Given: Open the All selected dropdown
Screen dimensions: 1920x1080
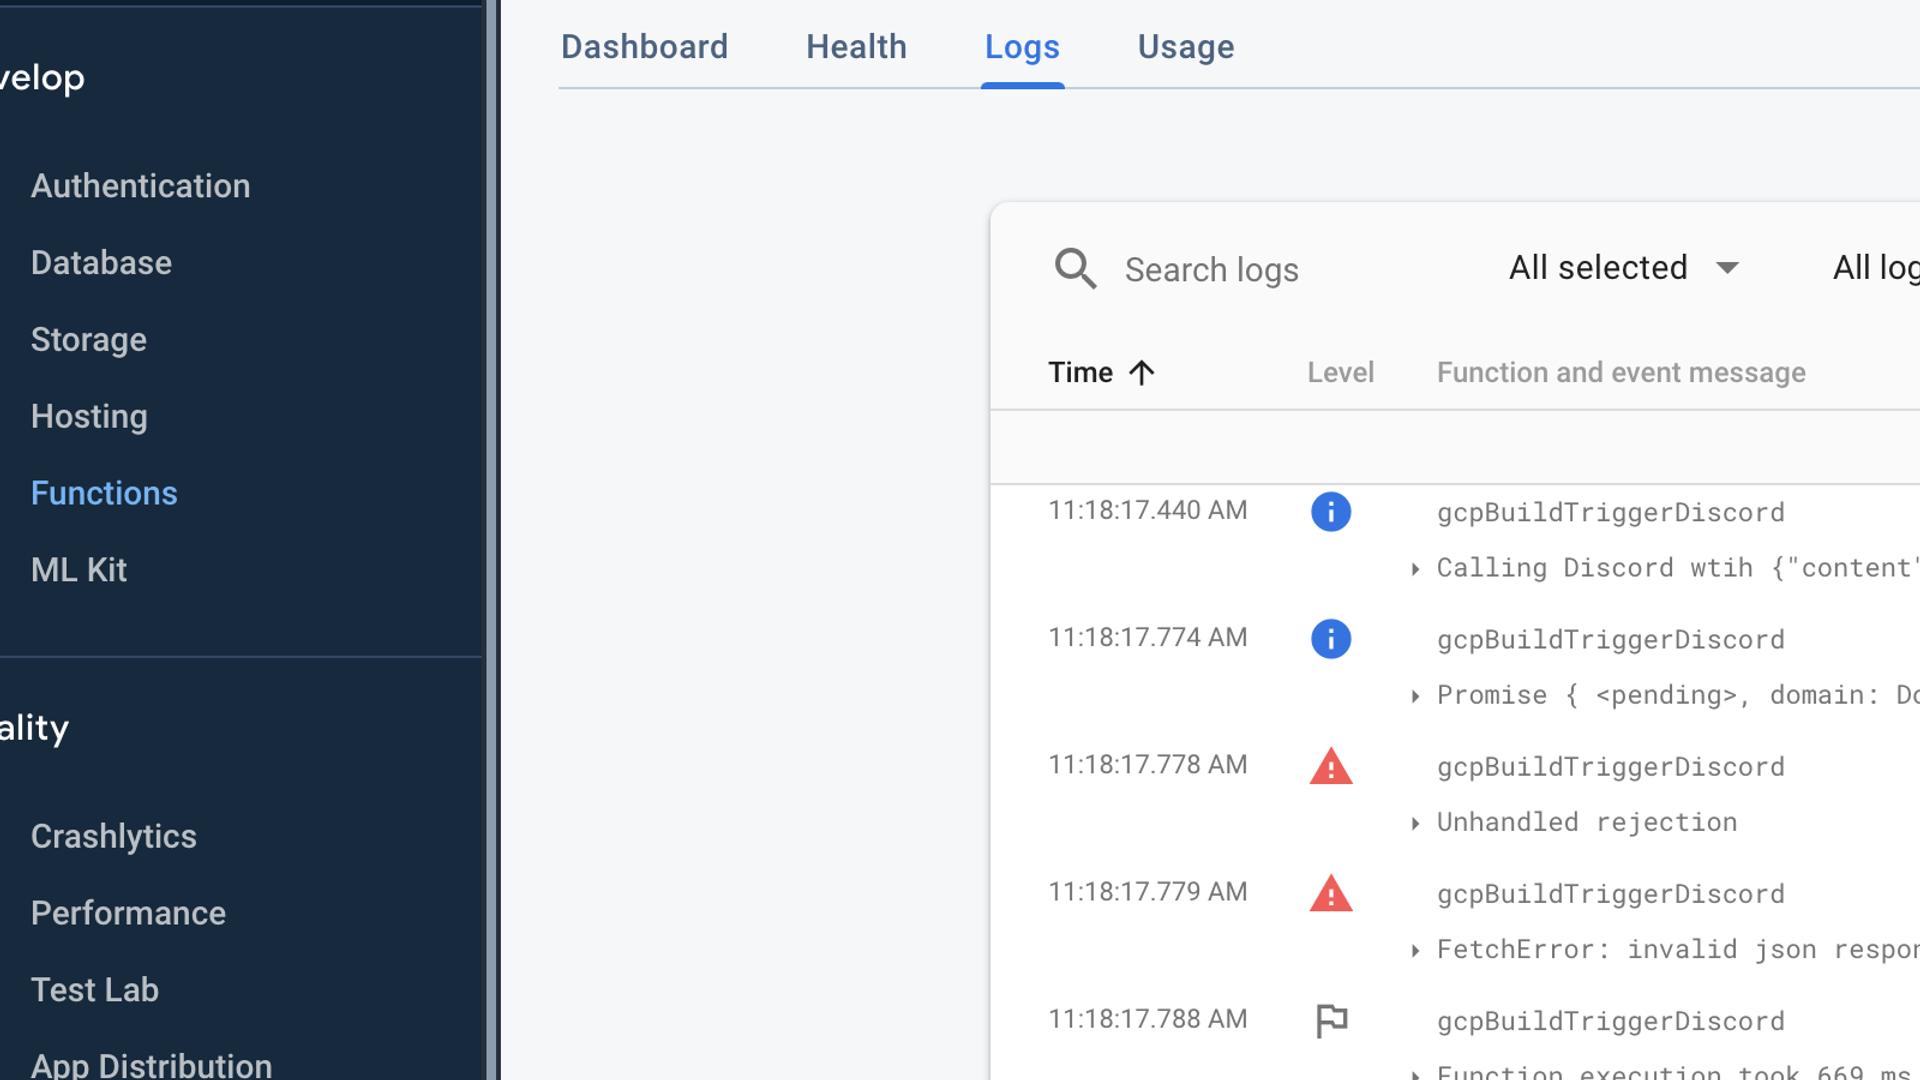Looking at the screenshot, I should click(1624, 268).
